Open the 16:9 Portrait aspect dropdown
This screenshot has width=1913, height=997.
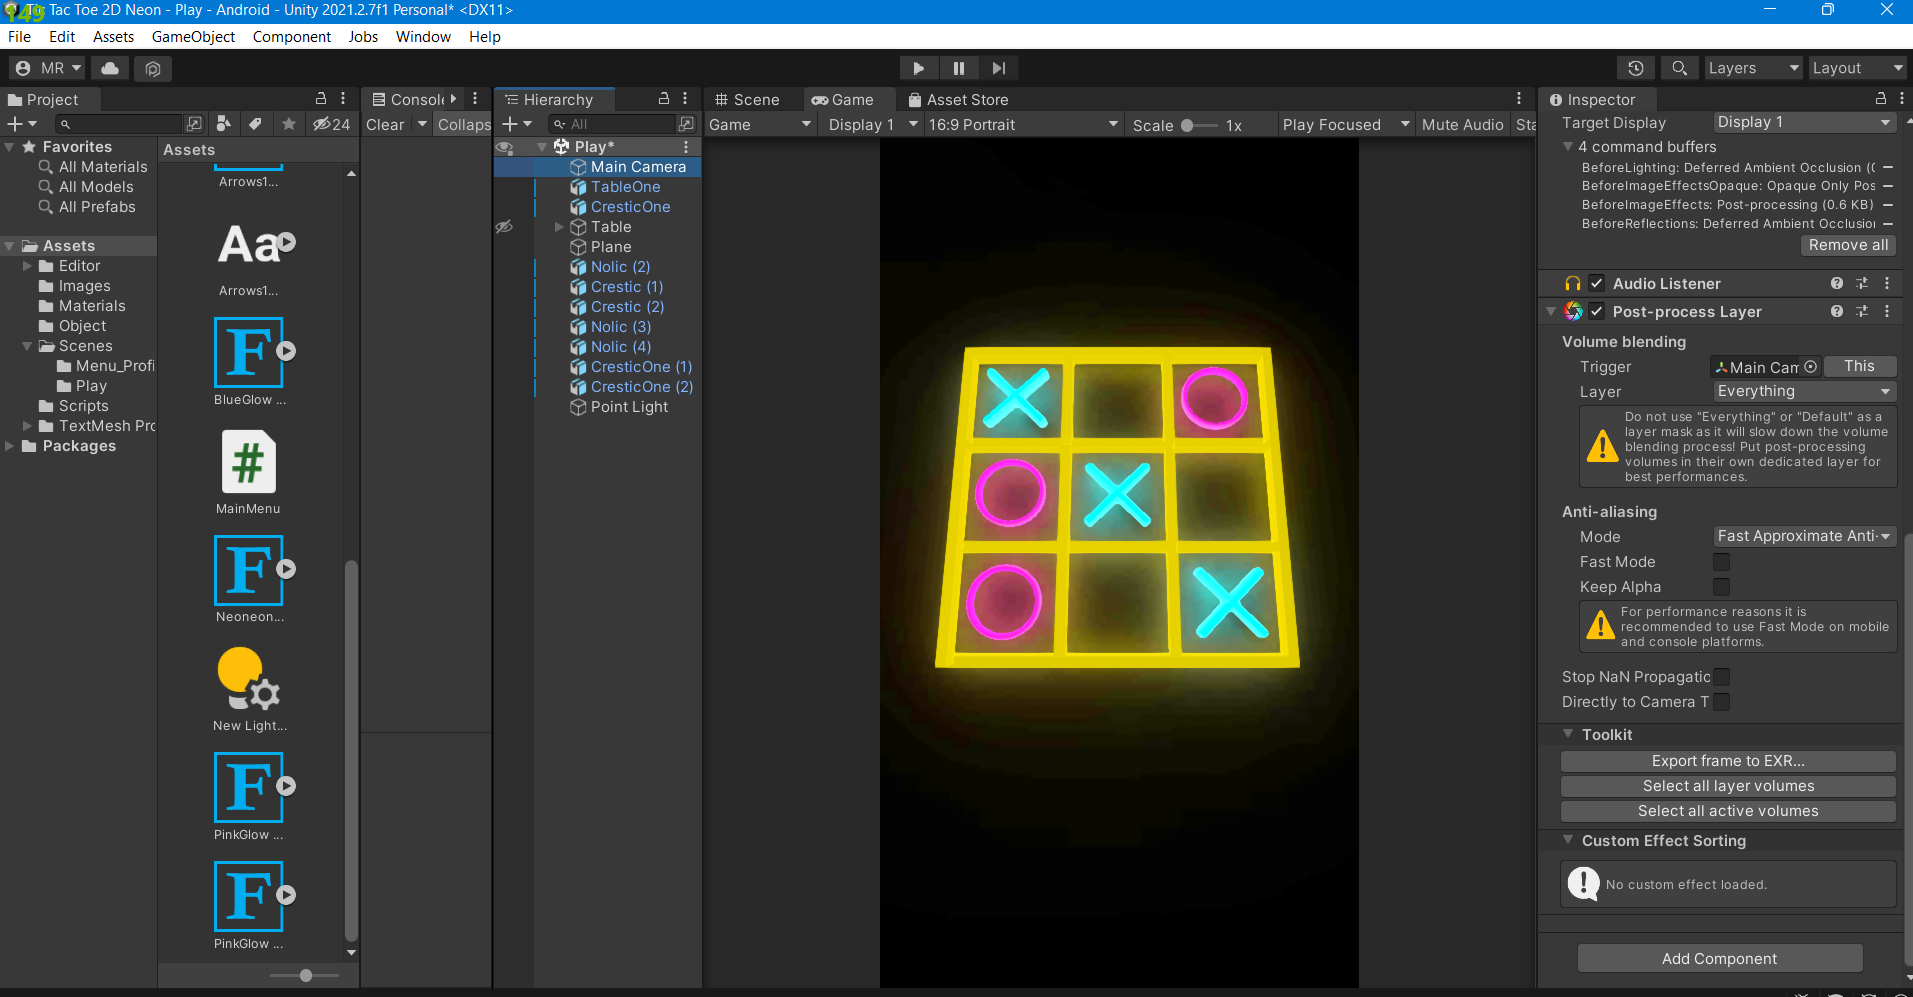click(x=1023, y=125)
